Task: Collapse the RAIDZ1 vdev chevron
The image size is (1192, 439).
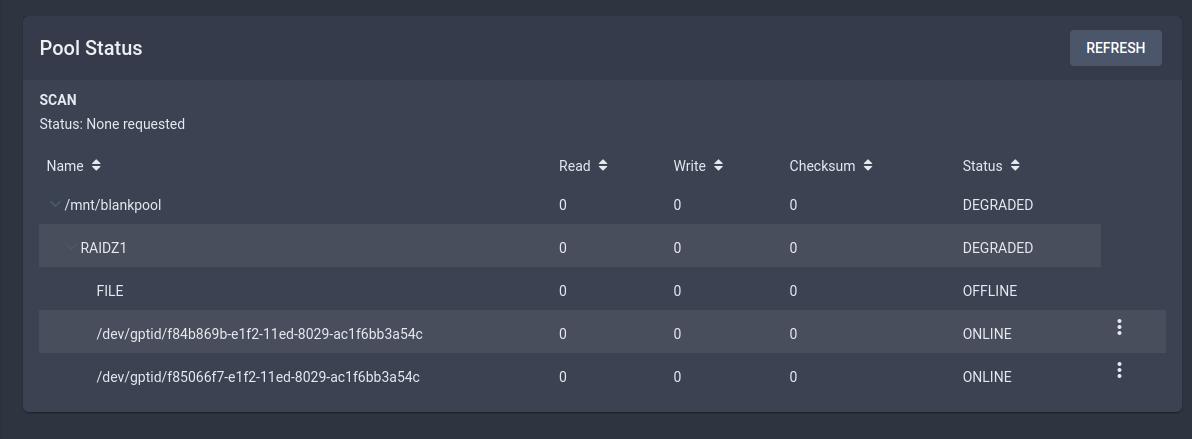Action: click(71, 248)
